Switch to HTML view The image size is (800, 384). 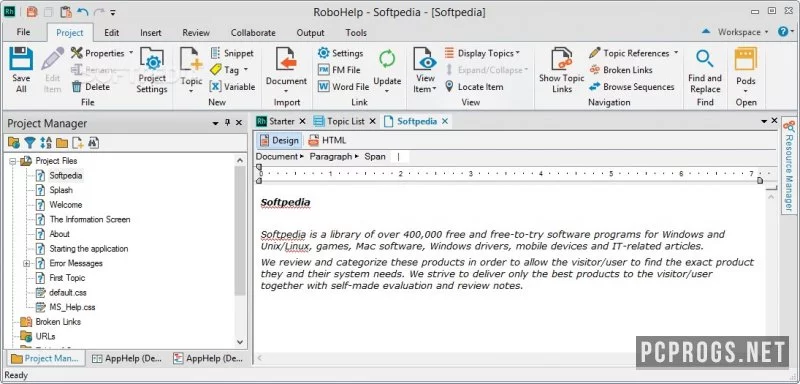coord(327,140)
